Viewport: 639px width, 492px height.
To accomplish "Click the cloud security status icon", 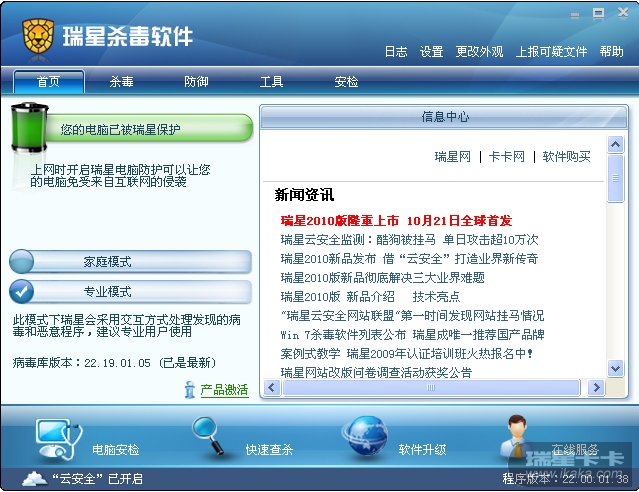I will click(35, 478).
